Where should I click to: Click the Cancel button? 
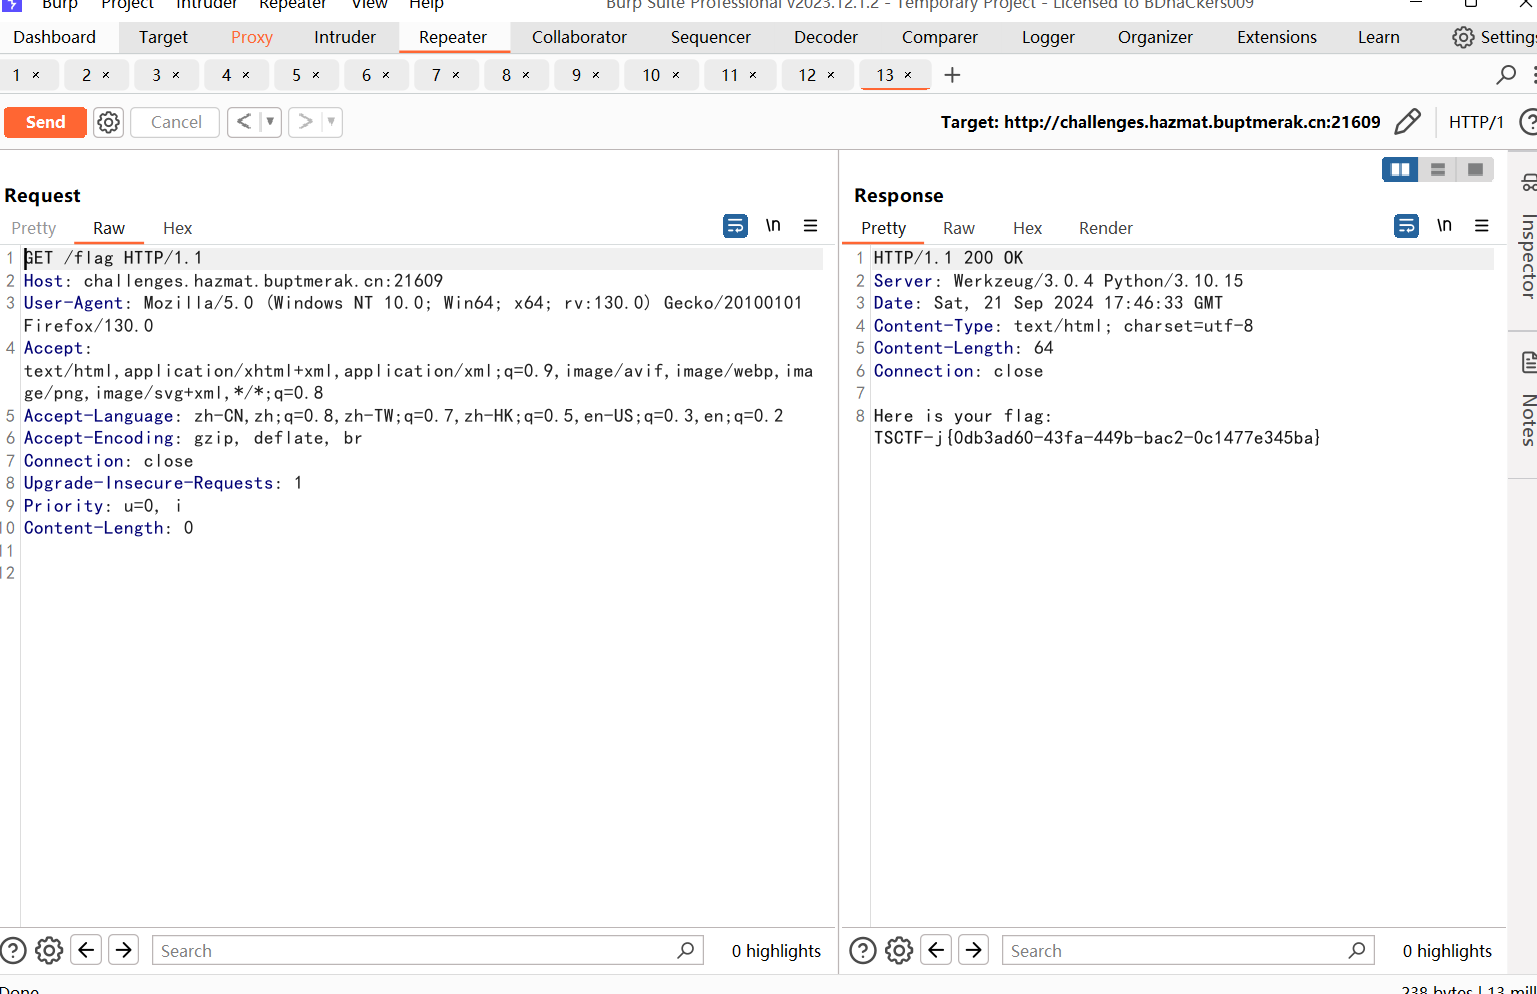pyautogui.click(x=176, y=122)
